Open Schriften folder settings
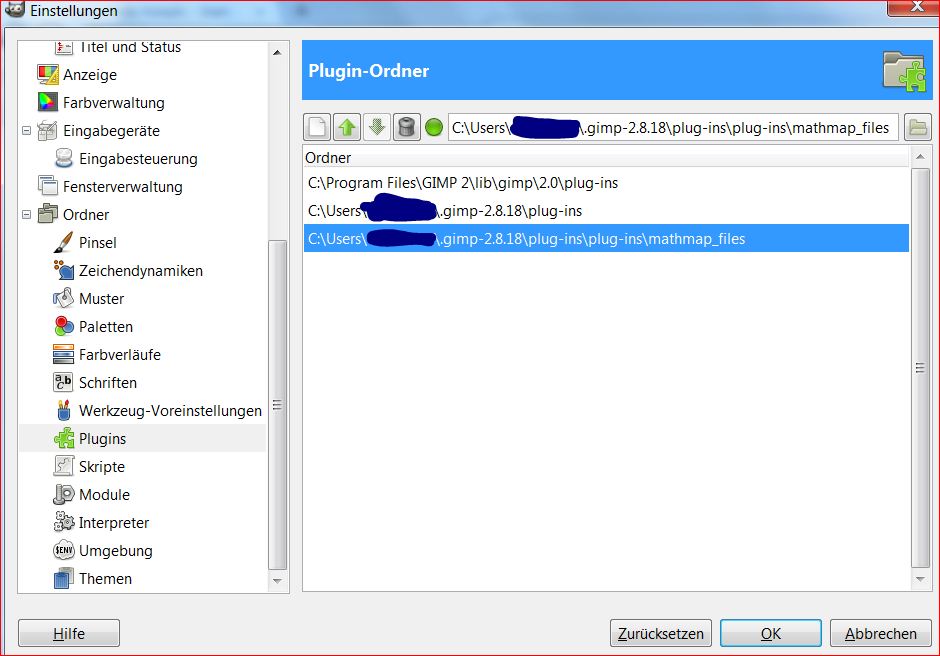The image size is (940, 656). pyautogui.click(x=107, y=383)
